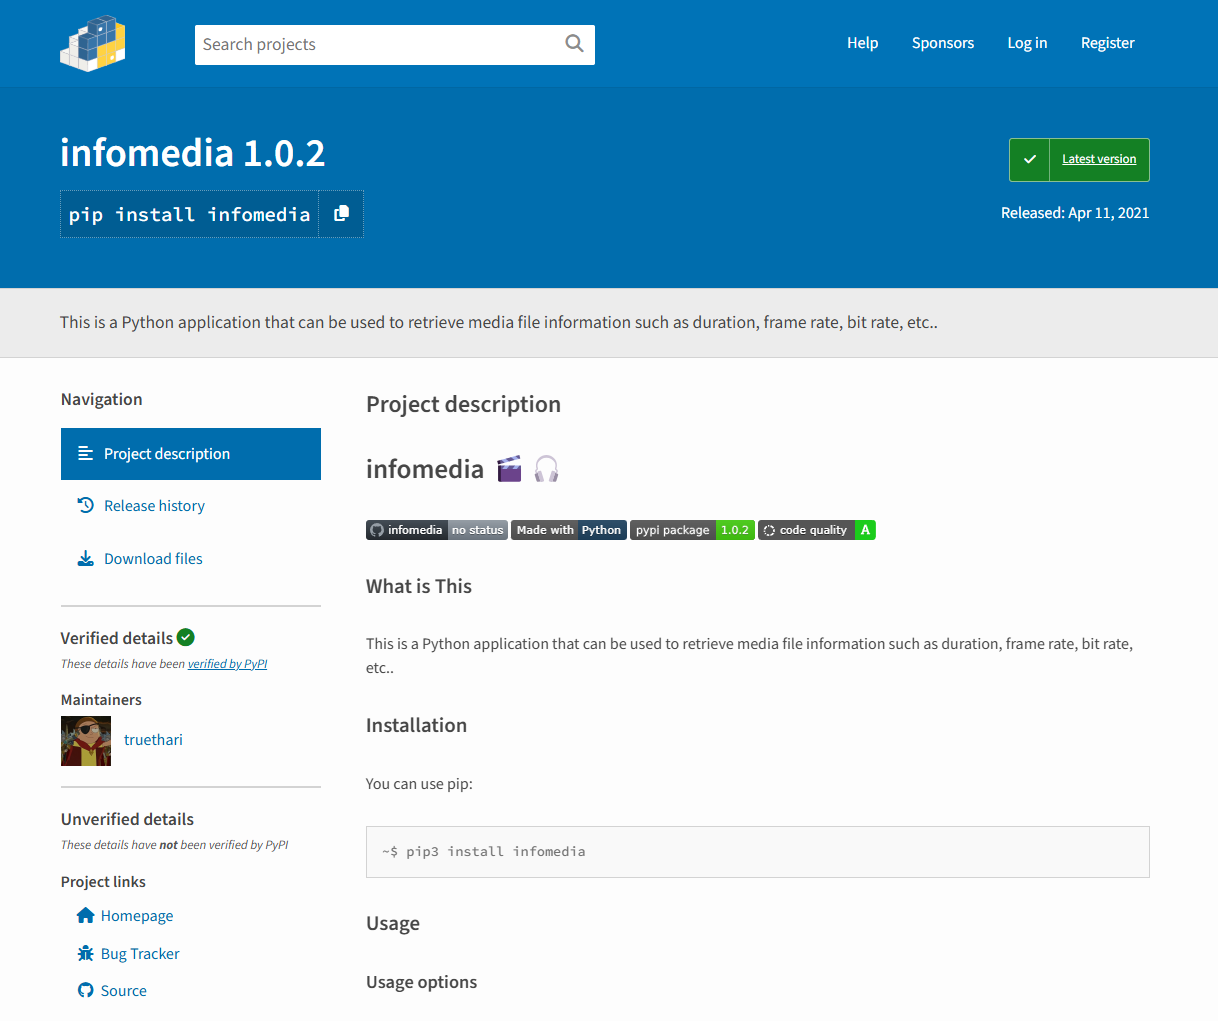The height and width of the screenshot is (1021, 1218).
Task: Click the clapper board emoji beside infomedia
Action: click(x=509, y=468)
